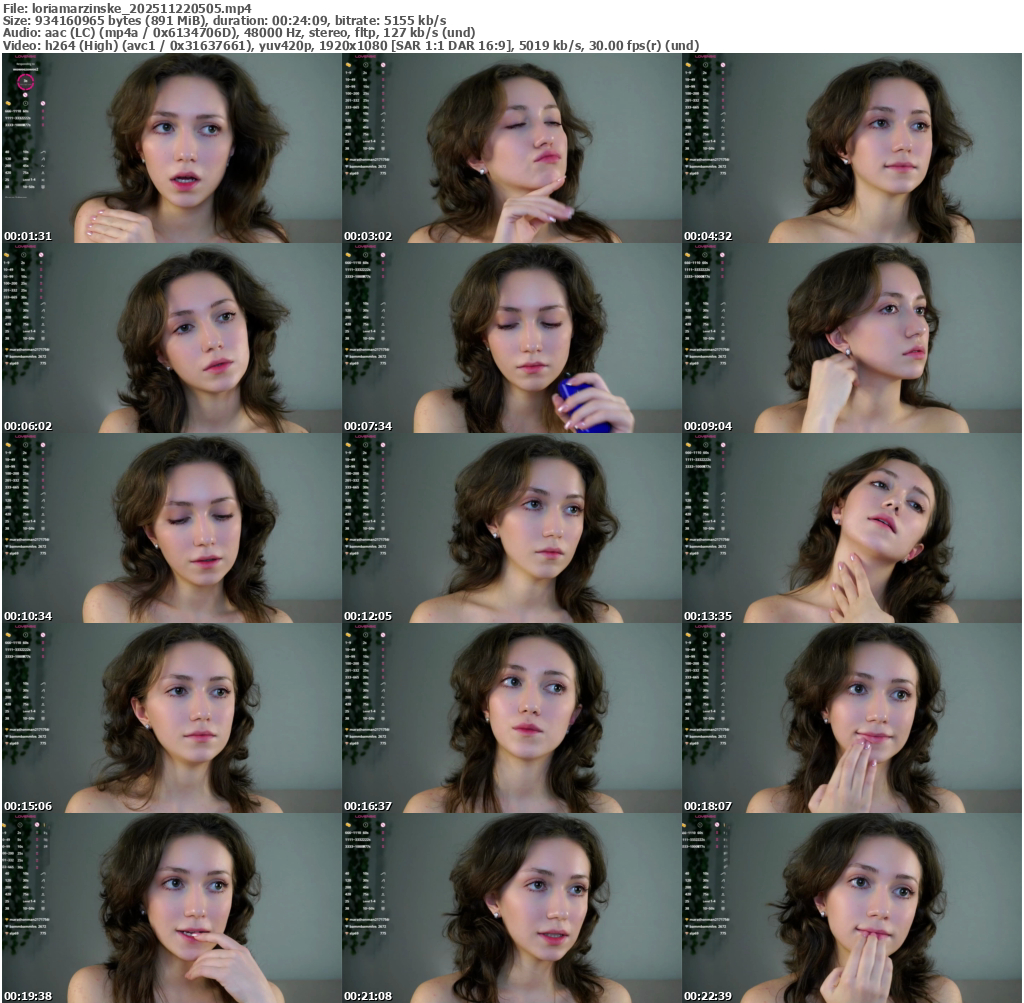The width and height of the screenshot is (1024, 1003).
Task: Click the frame thumbnail at 00:06:02
Action: (x=172, y=338)
